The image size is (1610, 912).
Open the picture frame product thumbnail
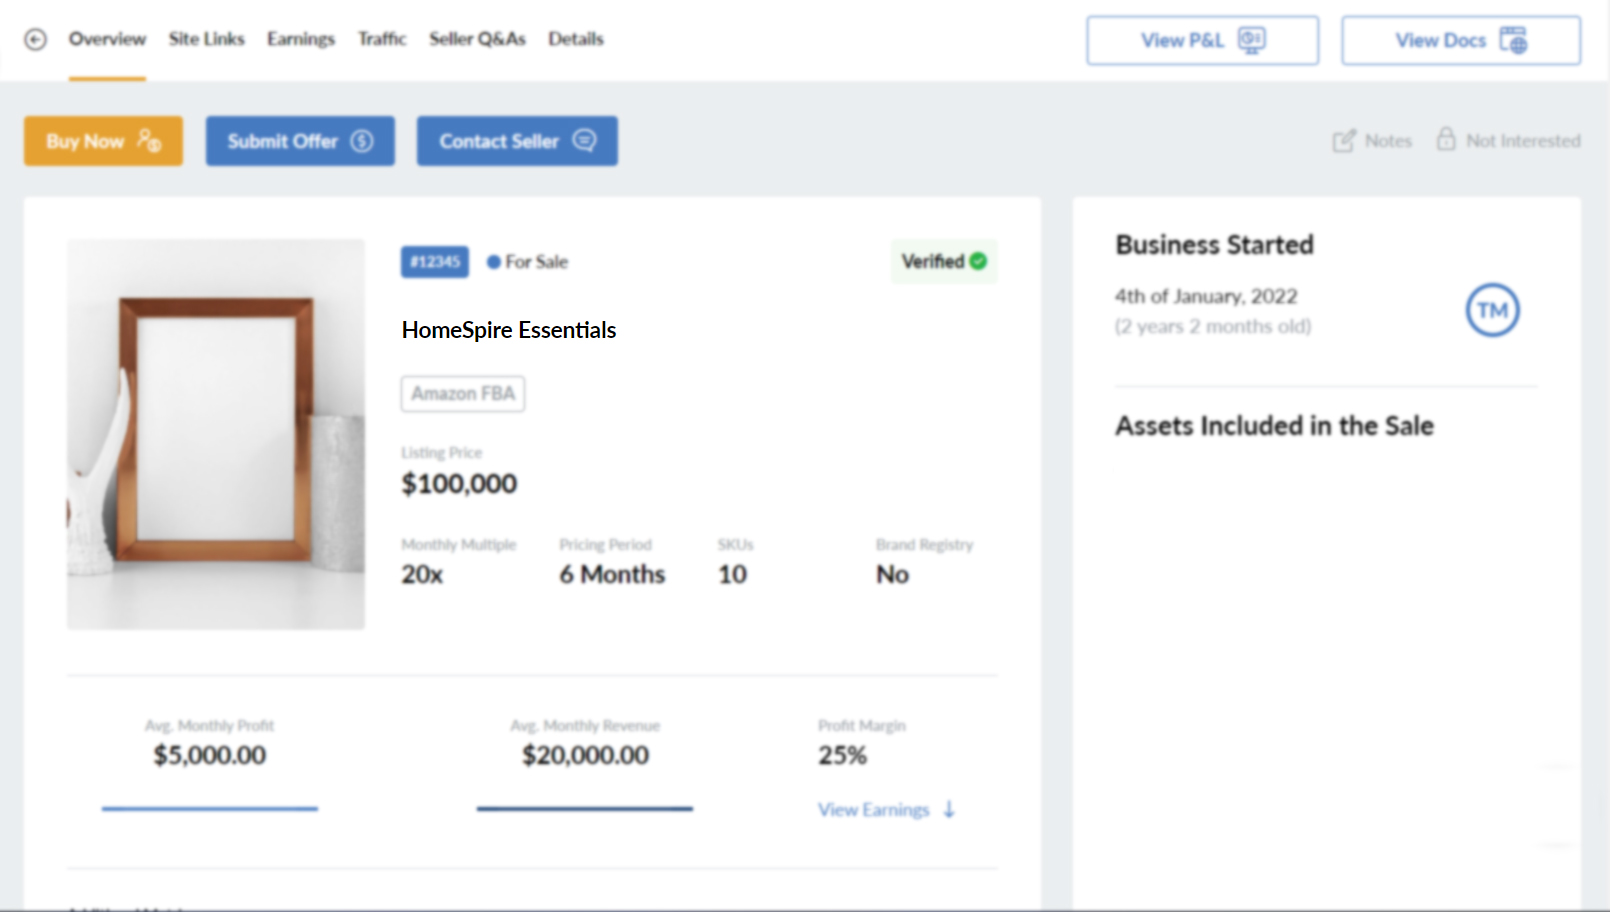pyautogui.click(x=216, y=434)
